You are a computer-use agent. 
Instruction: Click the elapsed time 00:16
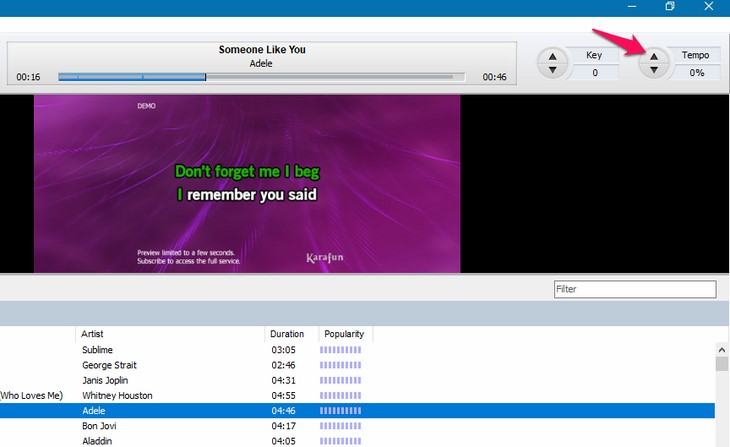(x=28, y=77)
